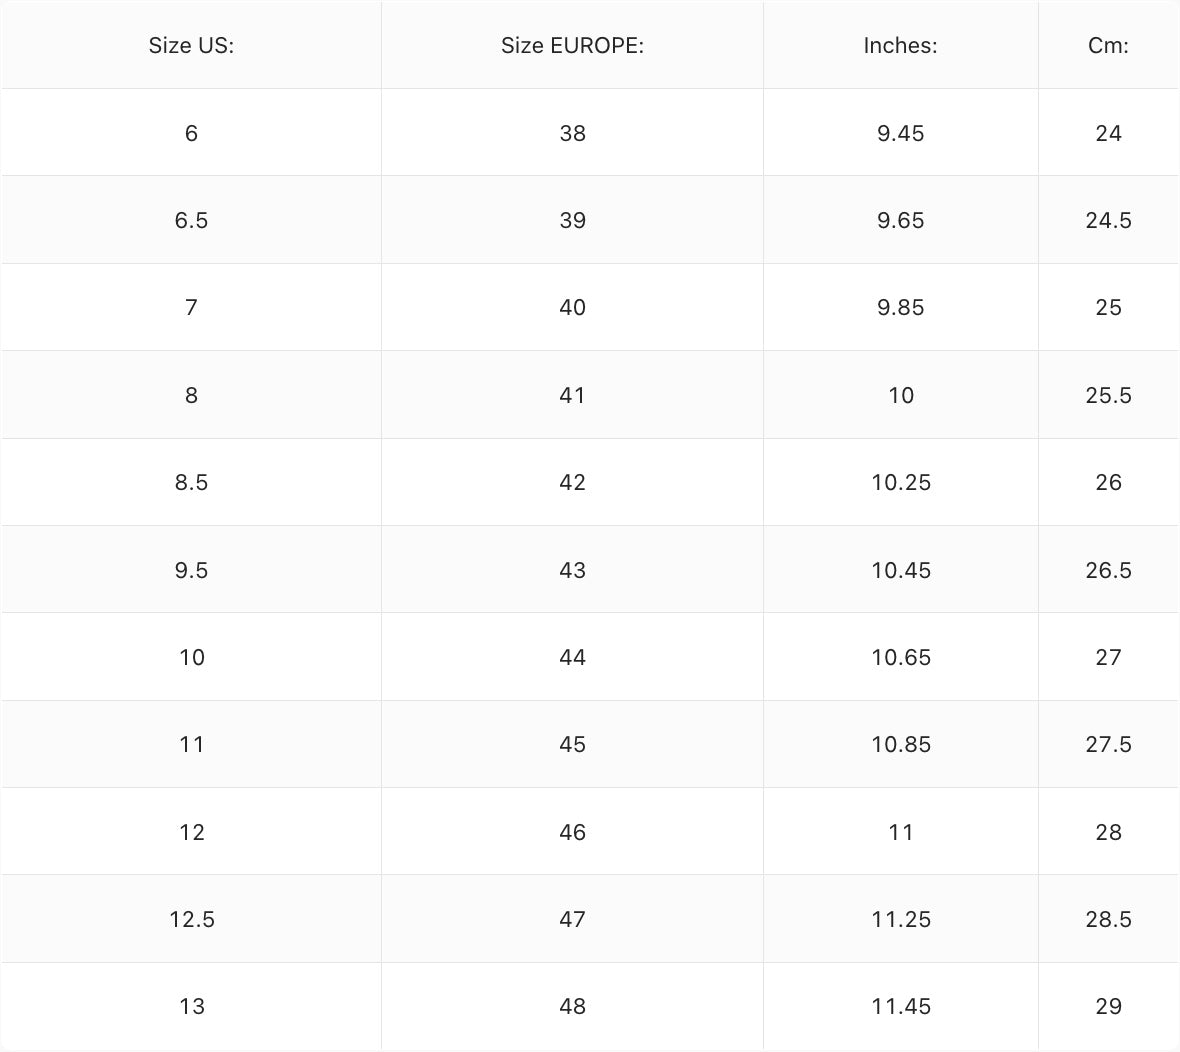Click Europe size 44 cell
The height and width of the screenshot is (1052, 1180).
(x=572, y=657)
